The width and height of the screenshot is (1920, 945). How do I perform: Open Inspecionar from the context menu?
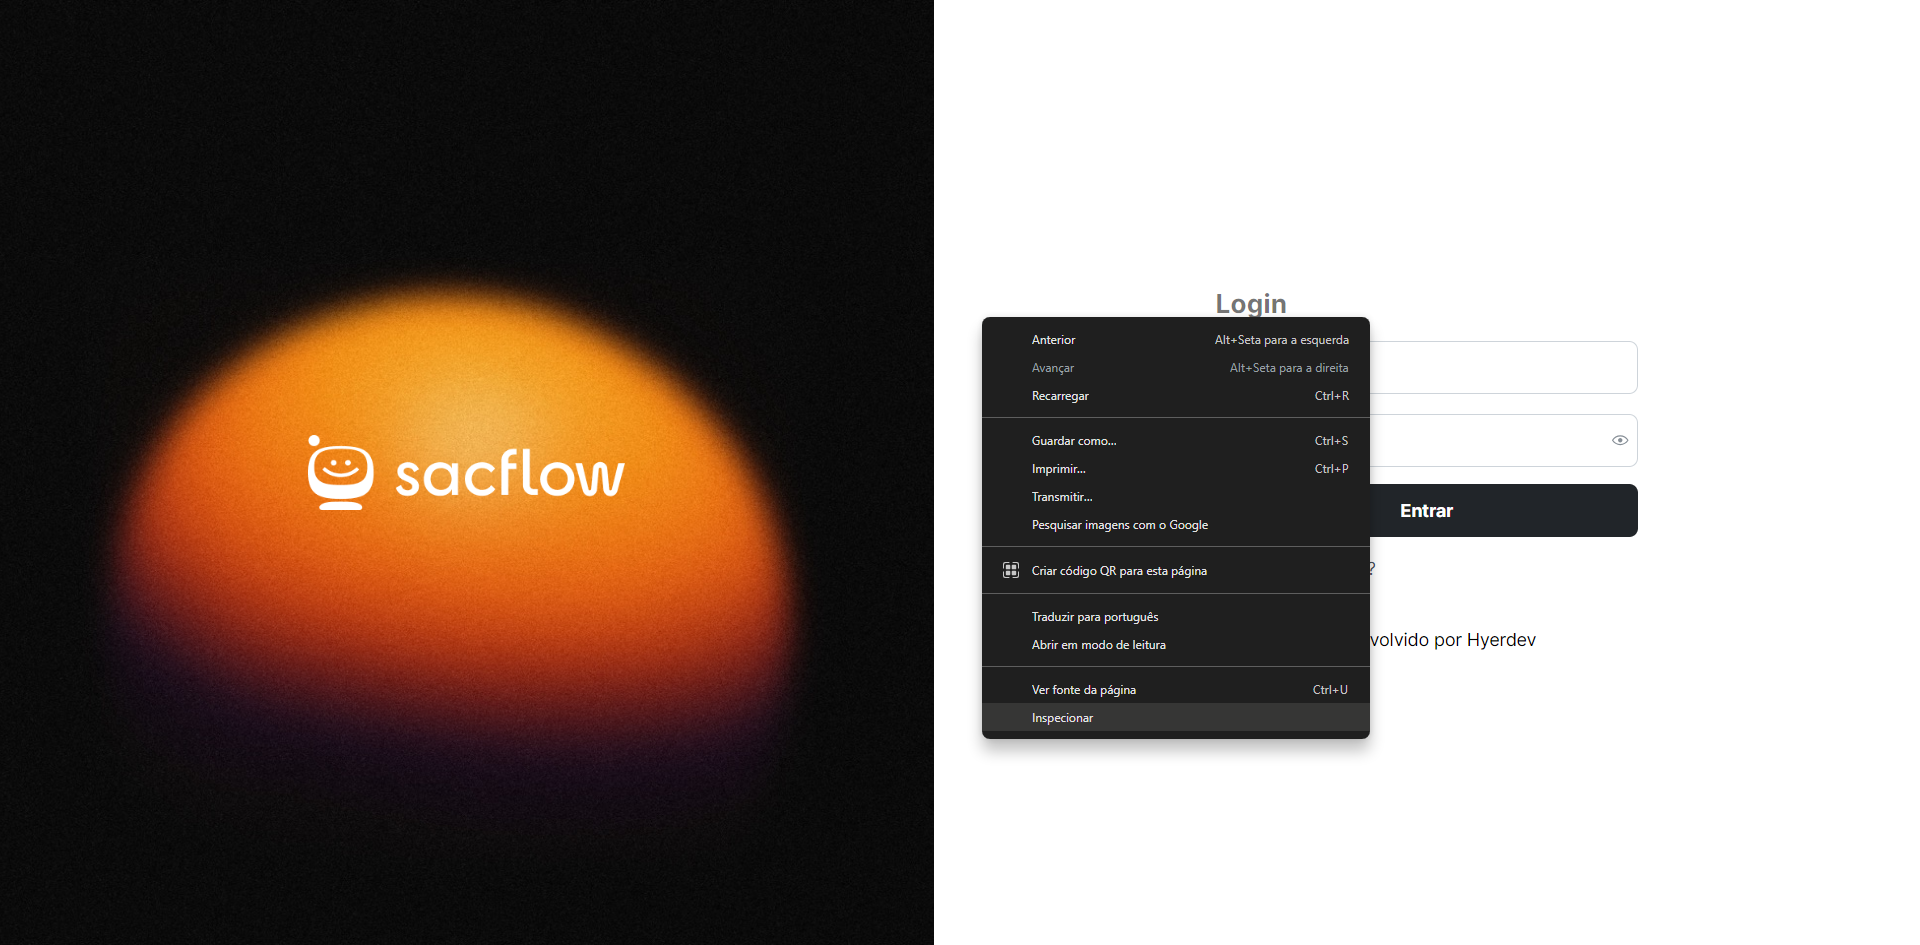tap(1062, 718)
